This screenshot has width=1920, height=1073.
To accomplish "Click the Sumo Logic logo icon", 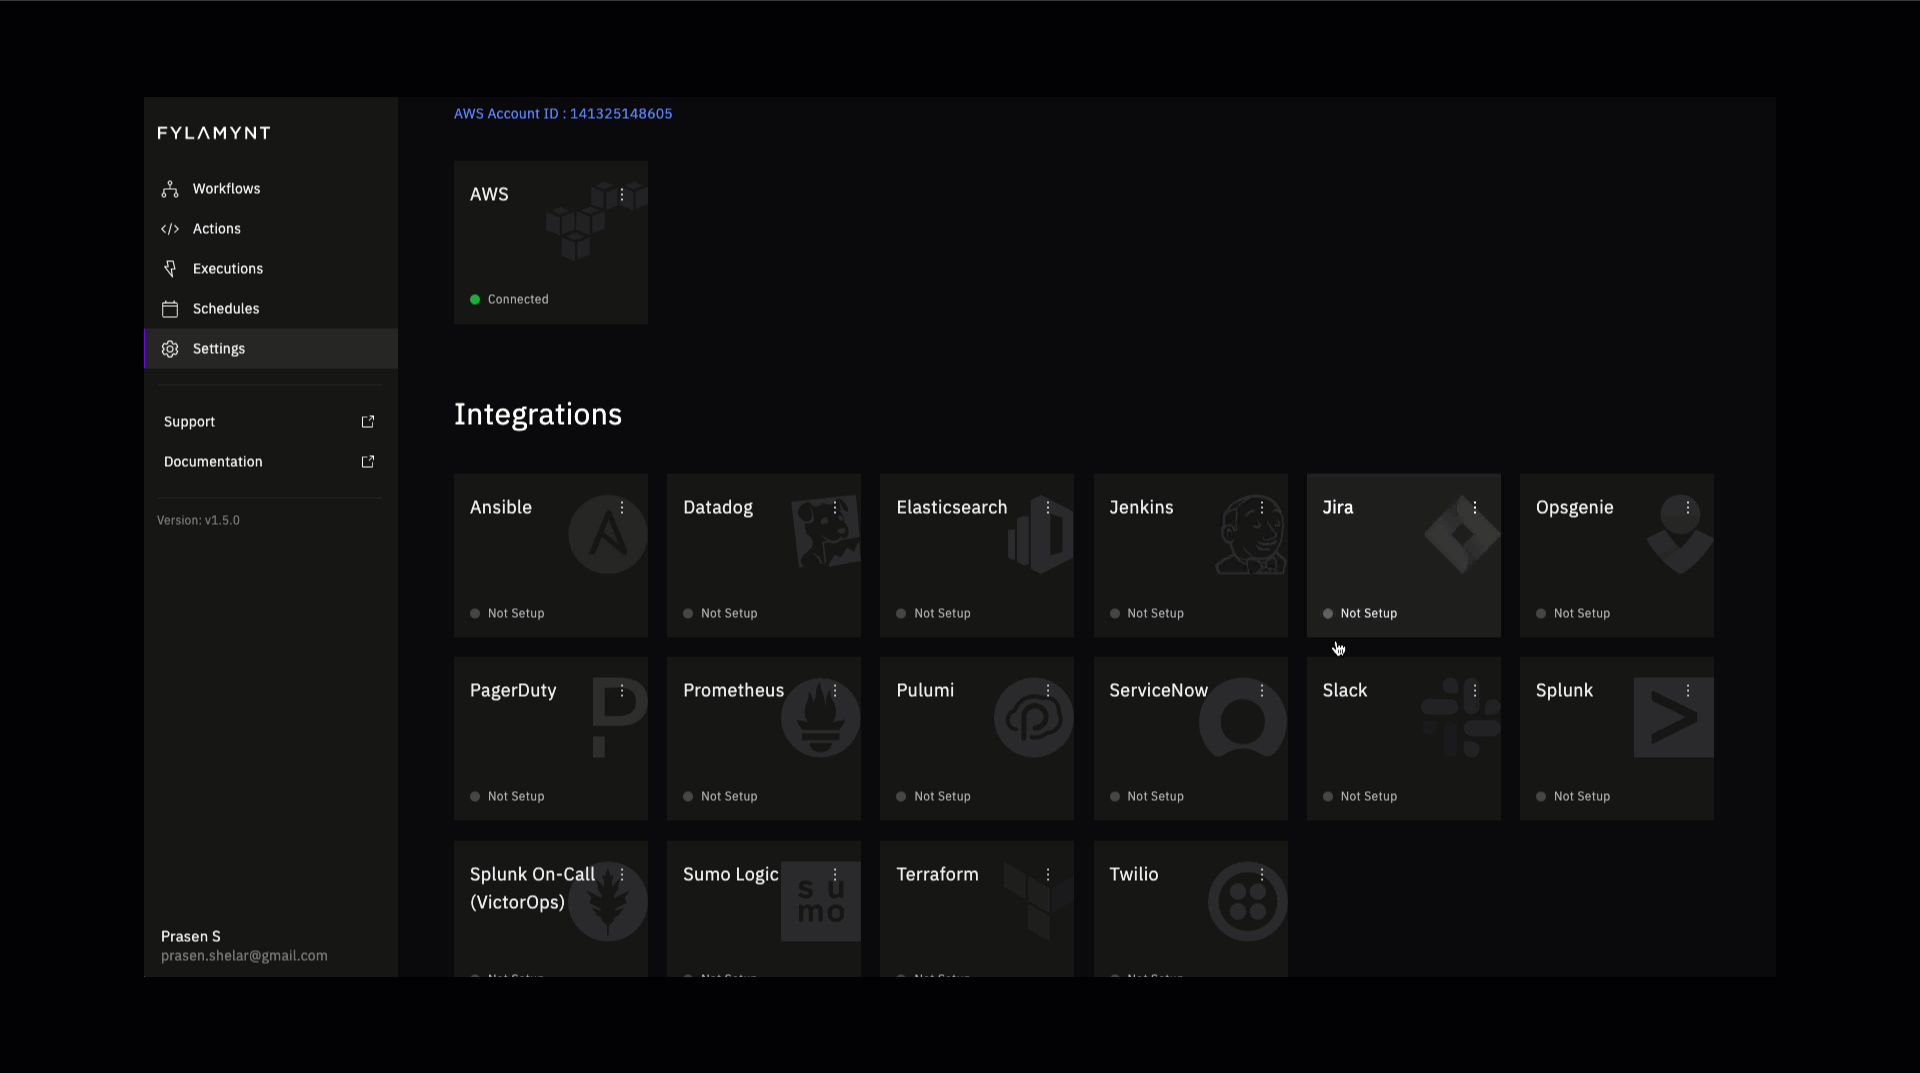I will (821, 901).
